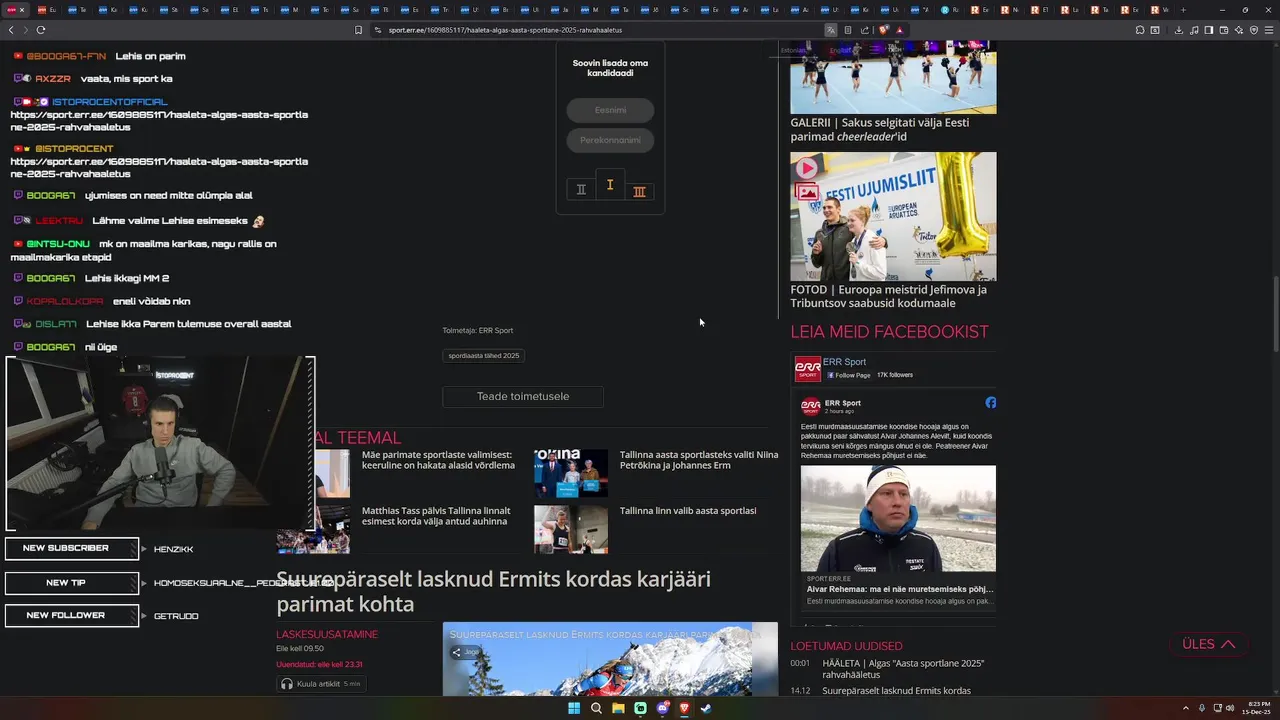
Task: Open the downloads icon in browser toolbar
Action: pyautogui.click(x=1179, y=30)
